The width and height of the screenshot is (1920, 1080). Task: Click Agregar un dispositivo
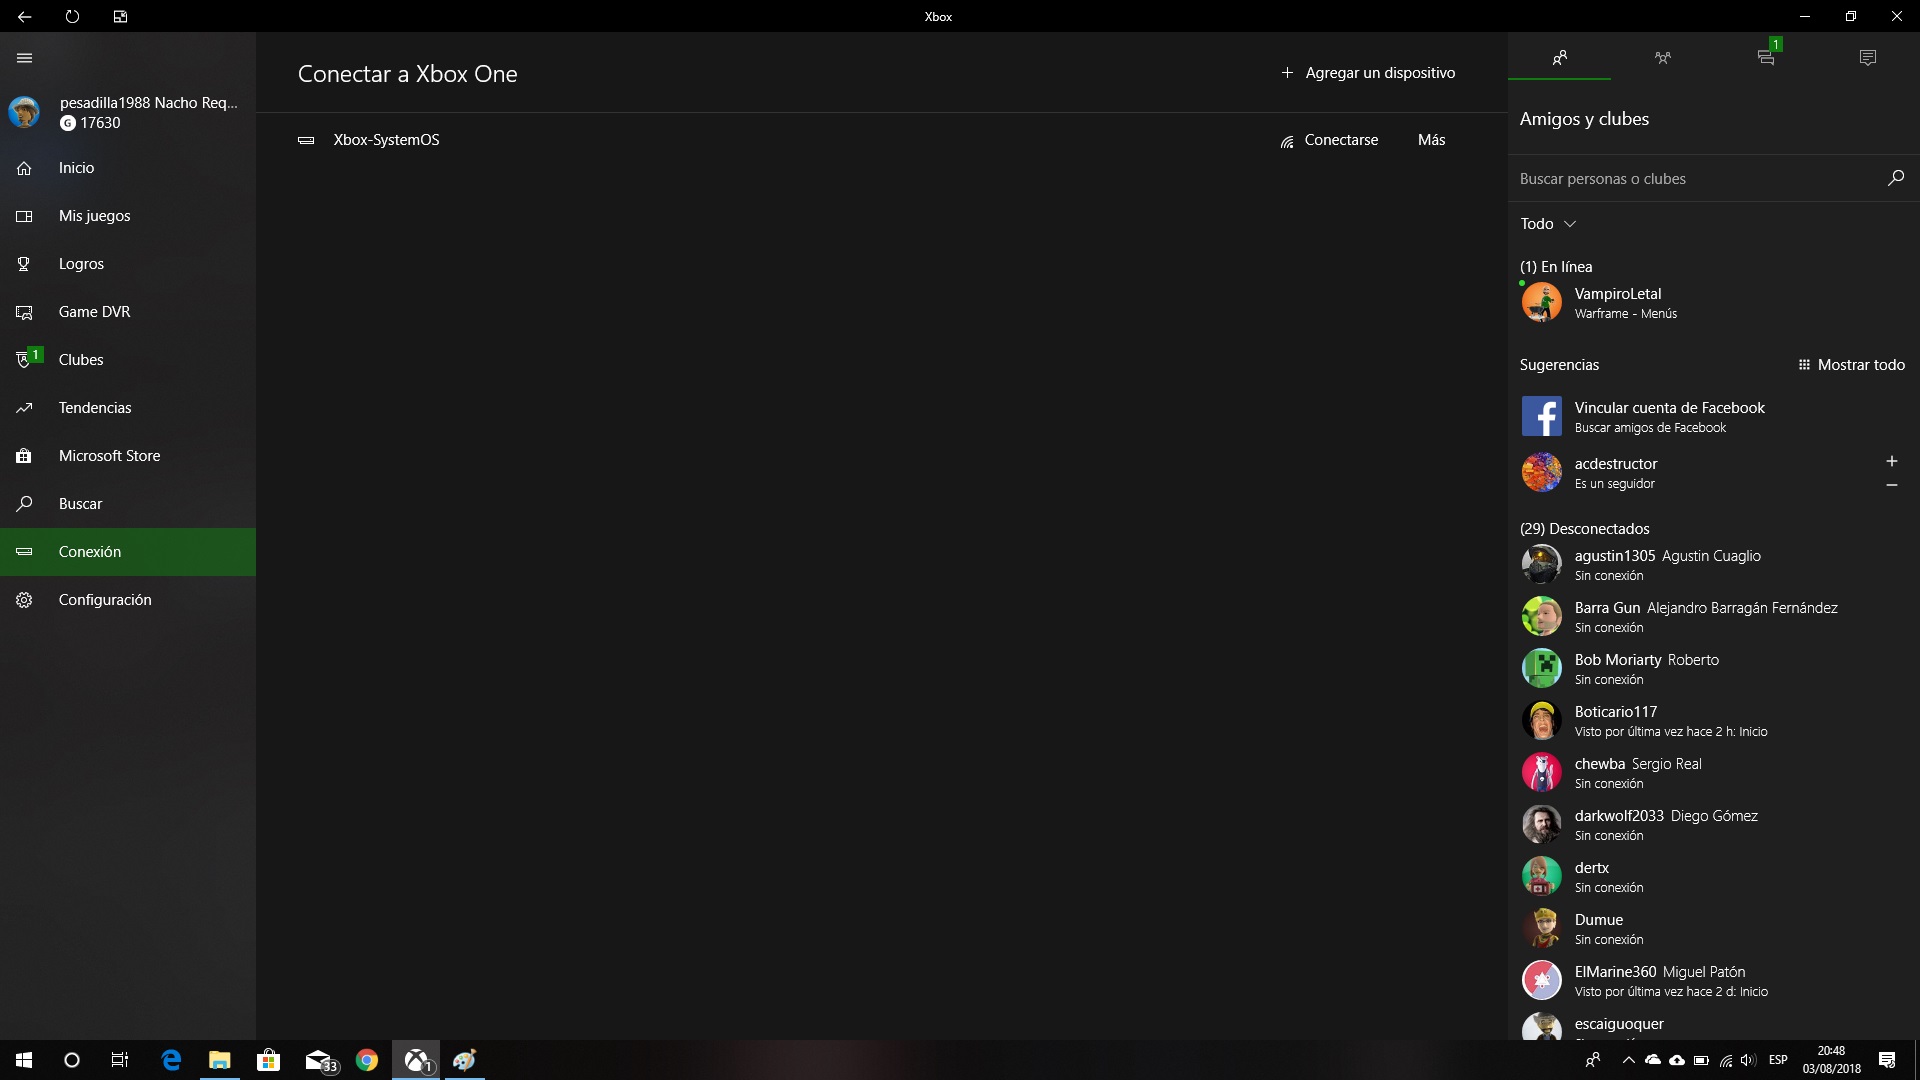pos(1368,73)
